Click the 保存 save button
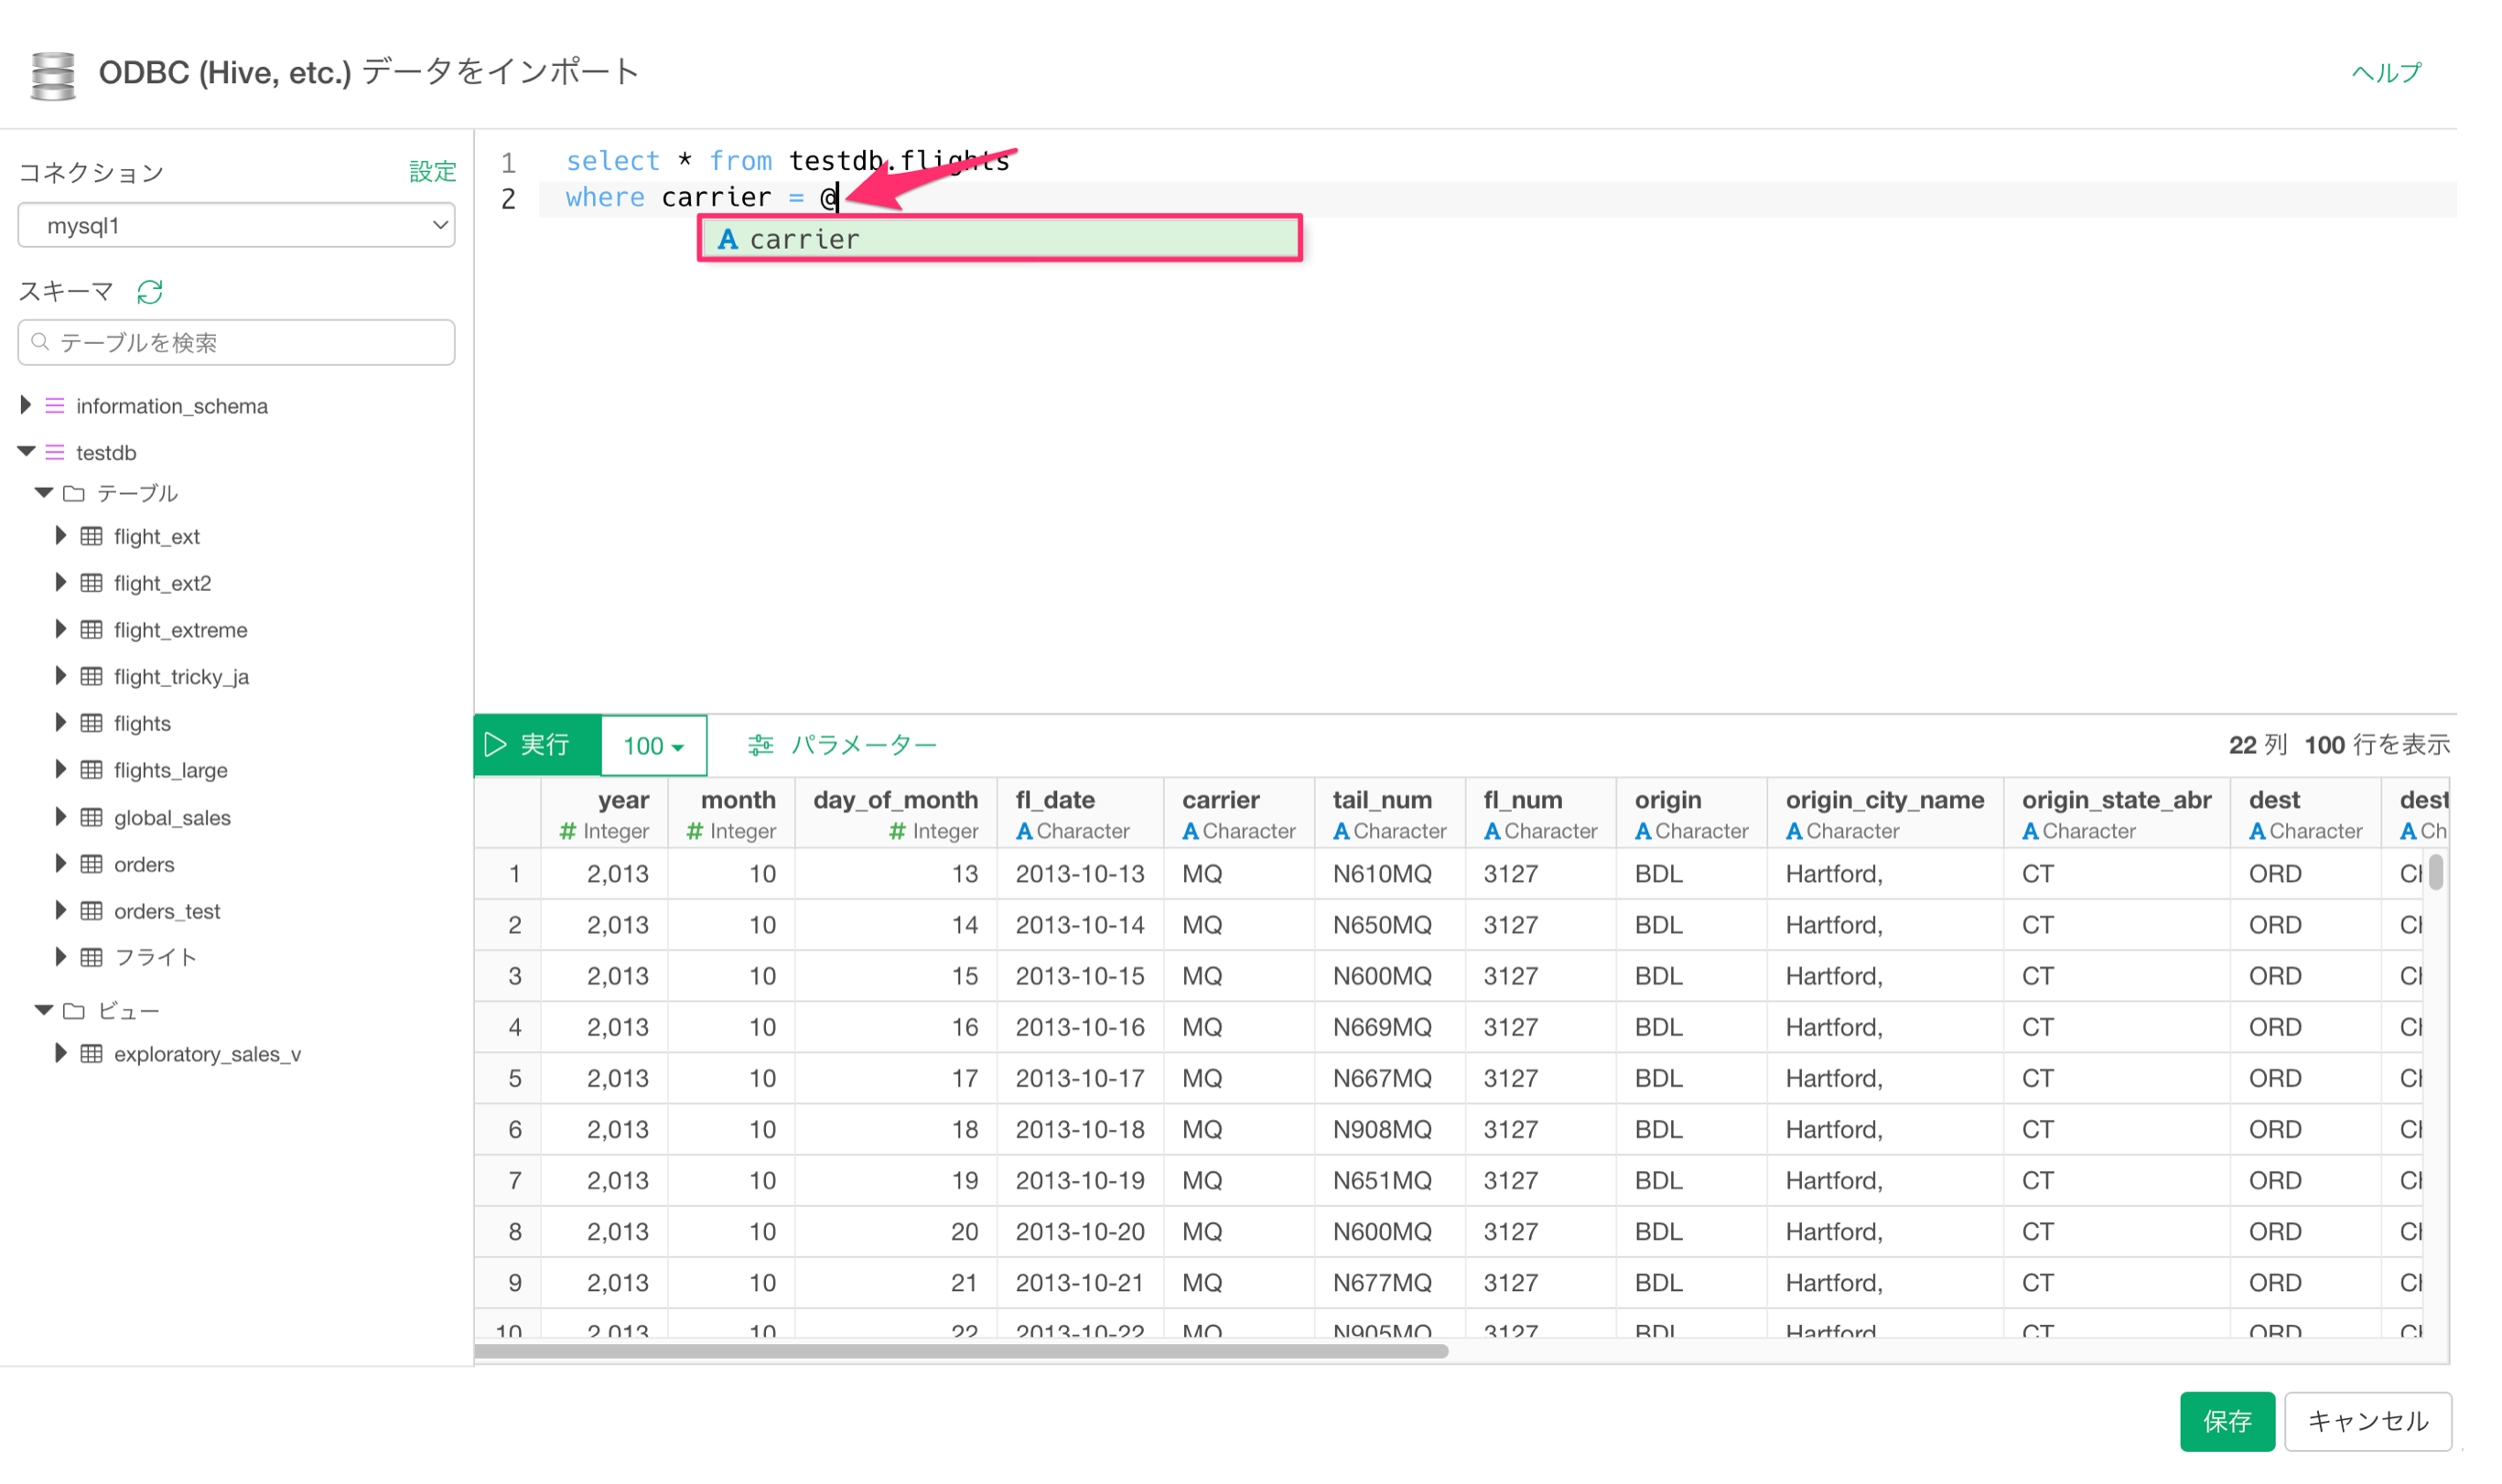This screenshot has height=1484, width=2502. [x=2227, y=1421]
